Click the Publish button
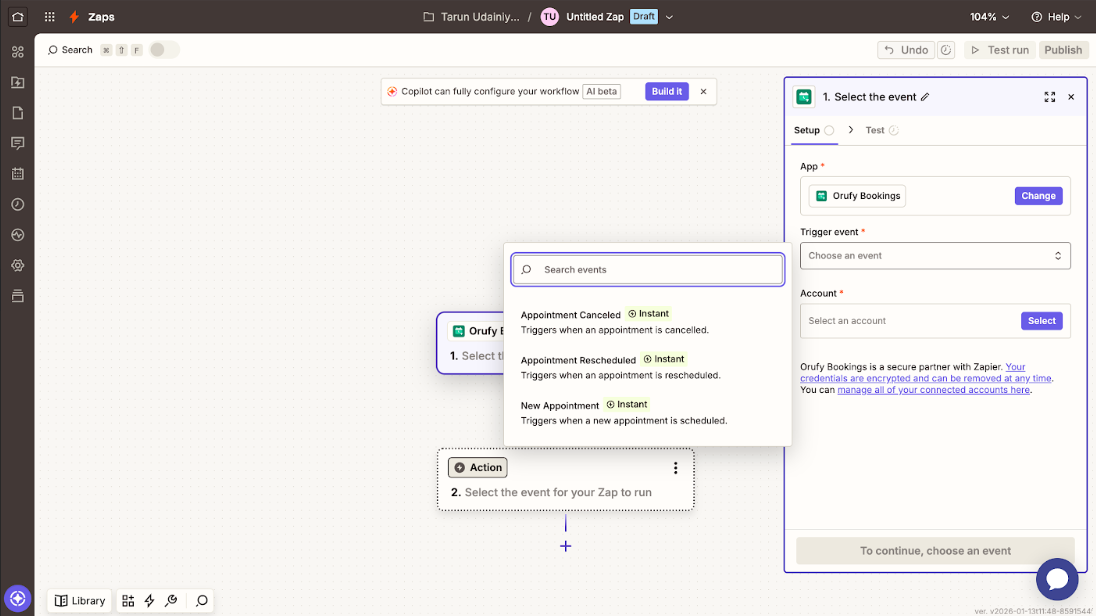The width and height of the screenshot is (1096, 616). 1063,49
